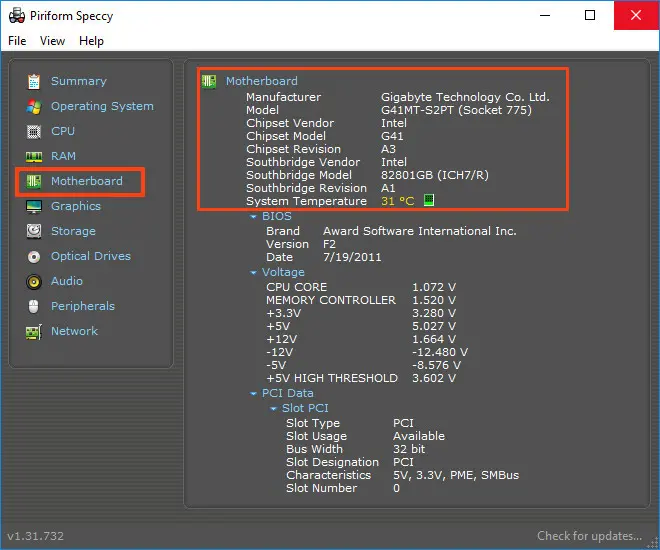Click the BIOS heading label
The height and width of the screenshot is (550, 660).
[277, 216]
